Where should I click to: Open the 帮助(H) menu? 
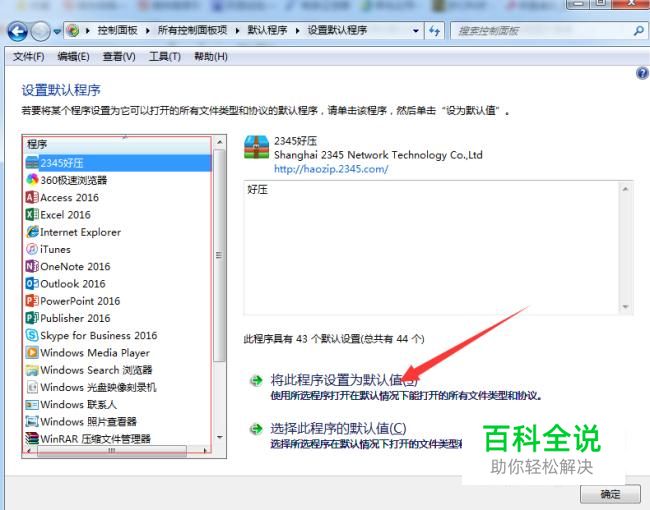pos(211,56)
